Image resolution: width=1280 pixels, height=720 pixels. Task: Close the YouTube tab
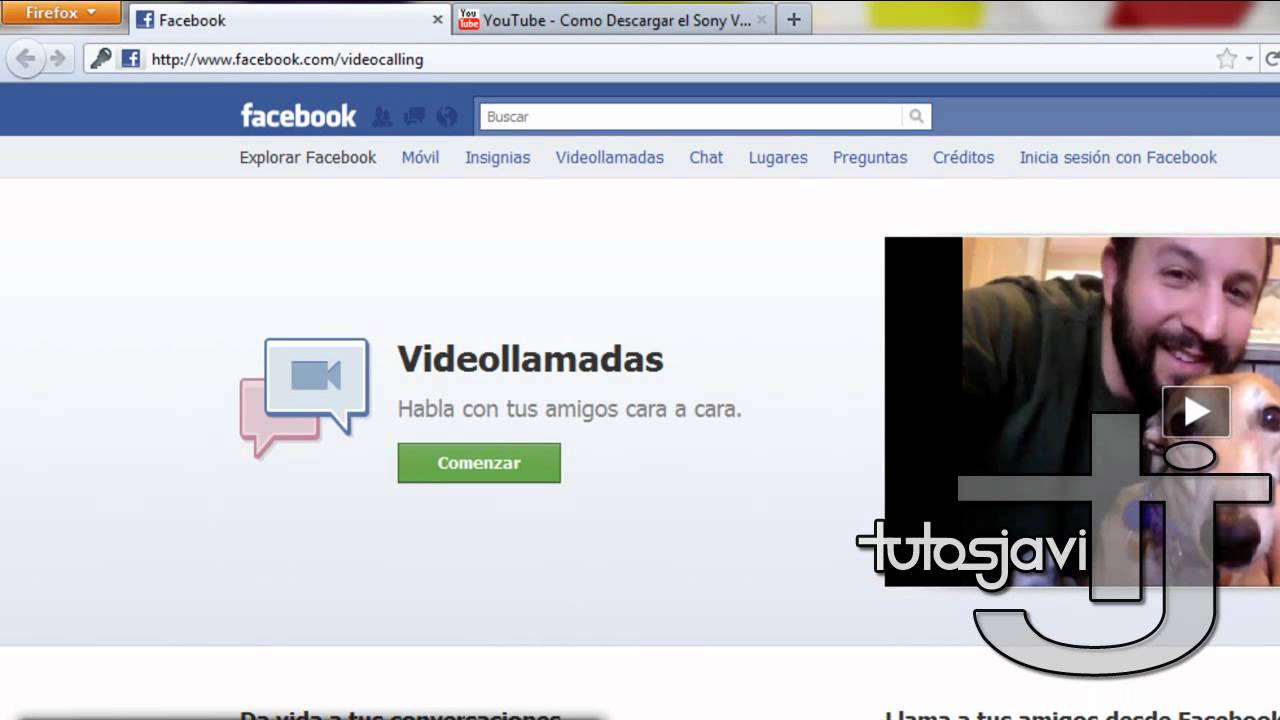(761, 20)
